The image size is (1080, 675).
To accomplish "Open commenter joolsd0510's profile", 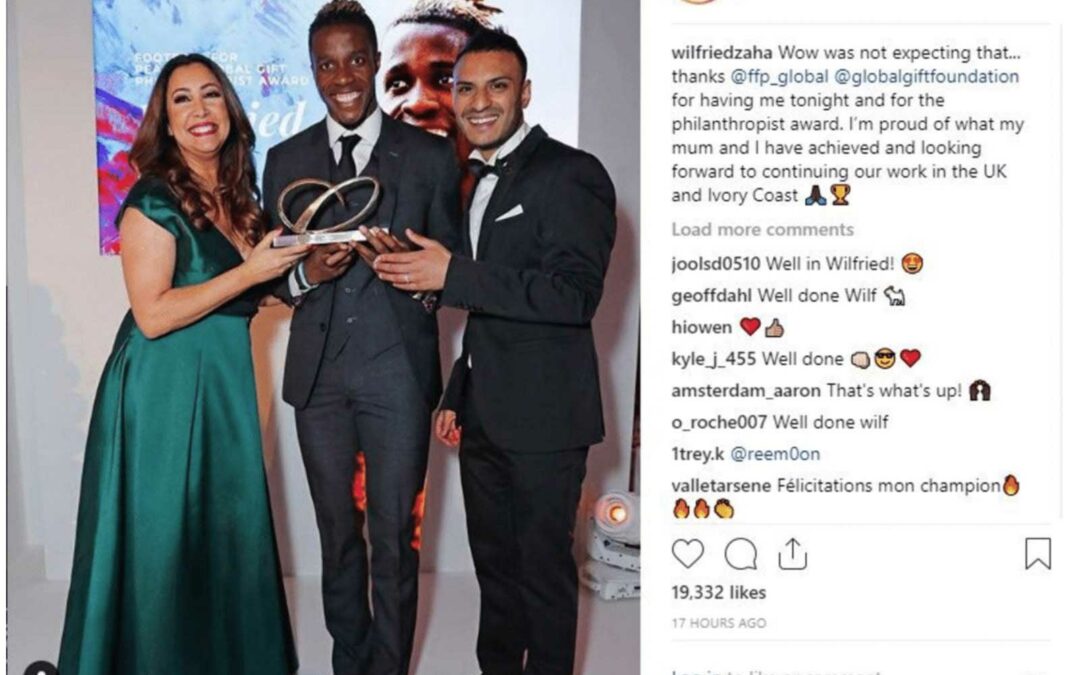I will point(716,264).
